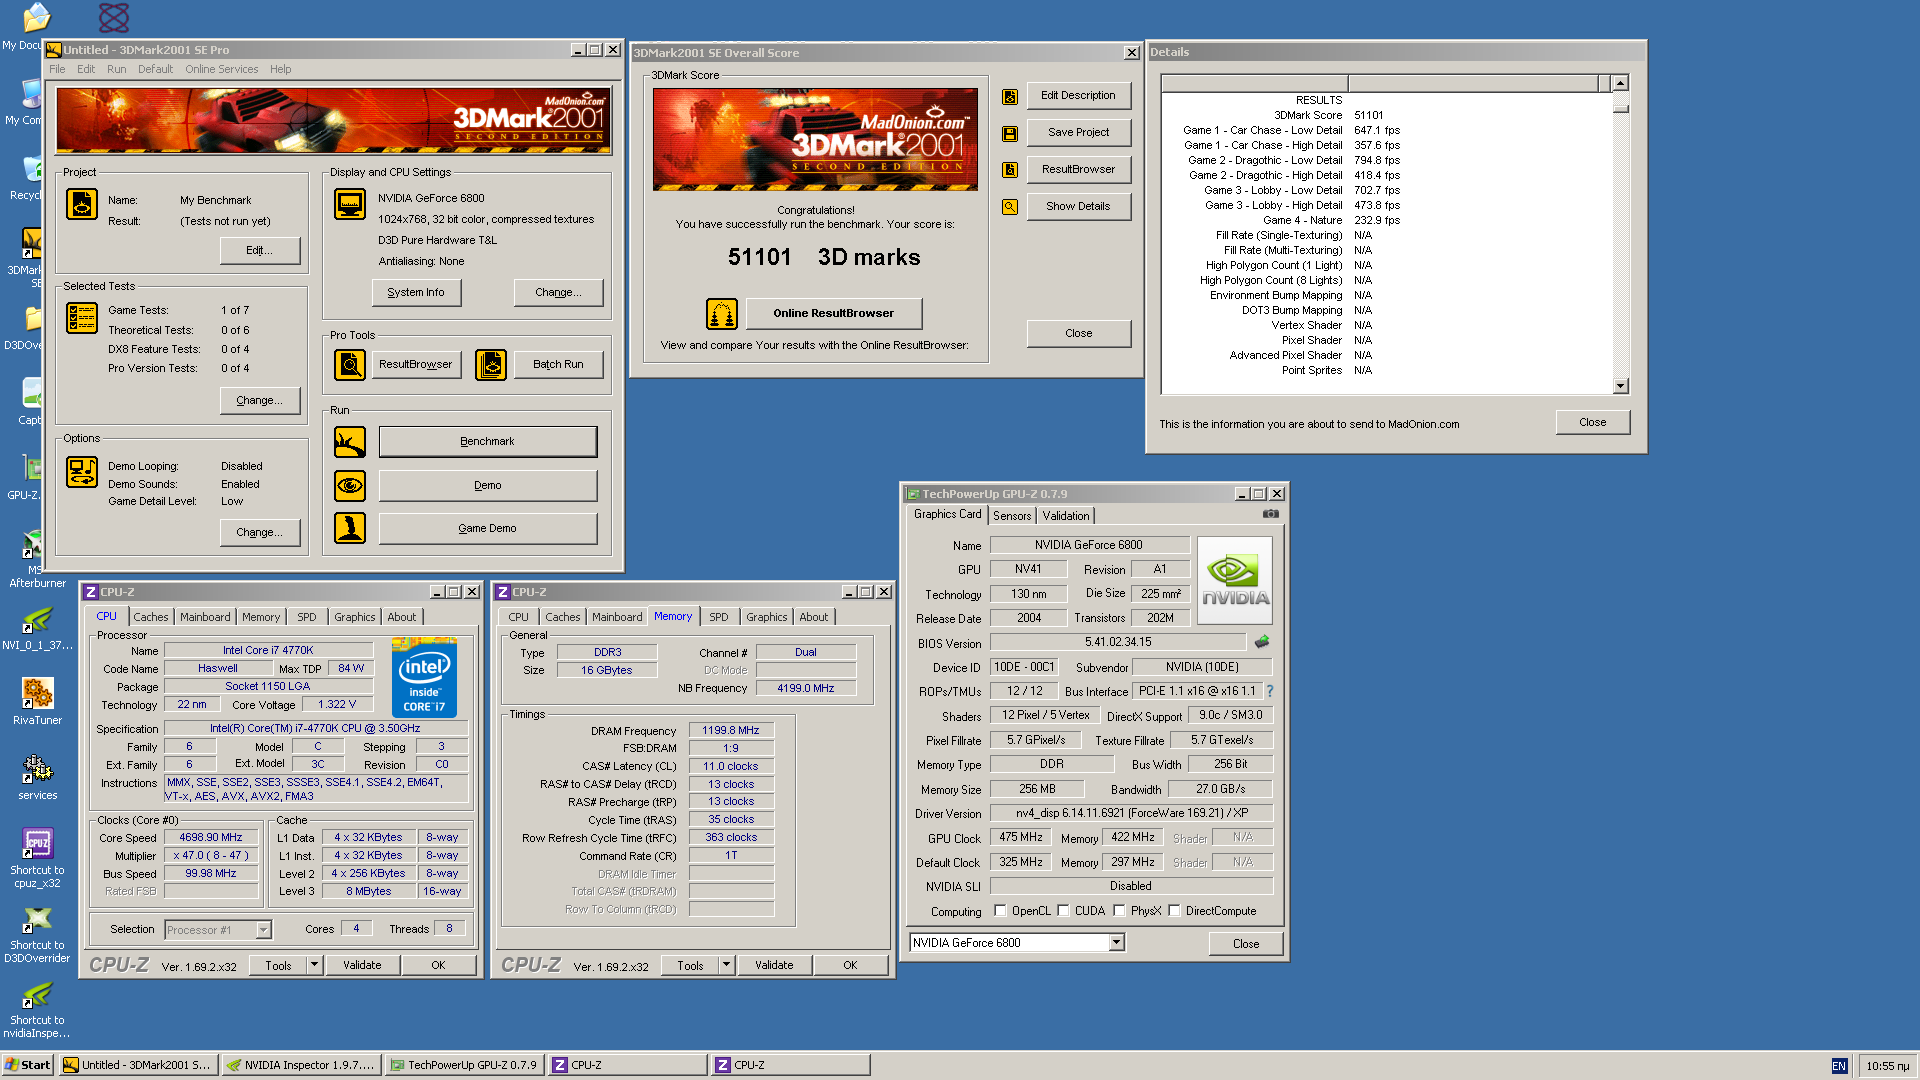Click the Show Details button
1920x1080 pixels.
(1078, 207)
